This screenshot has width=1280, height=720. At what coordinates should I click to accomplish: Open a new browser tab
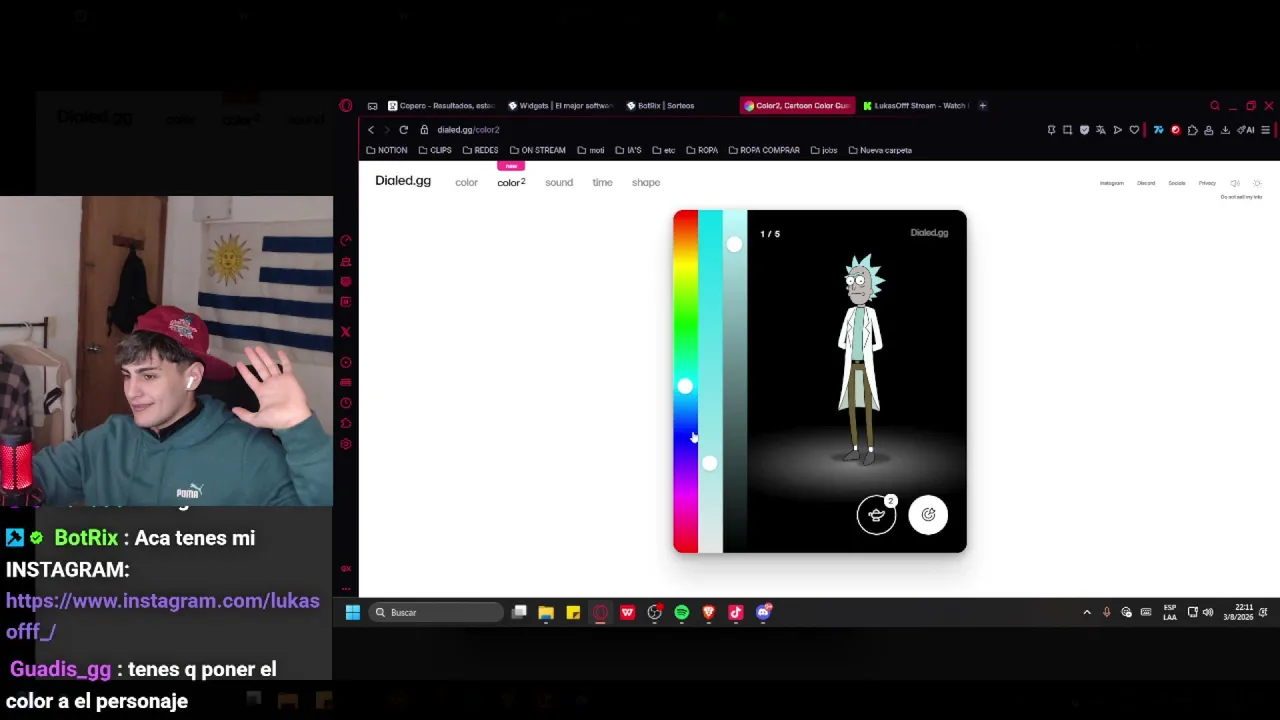coord(982,105)
